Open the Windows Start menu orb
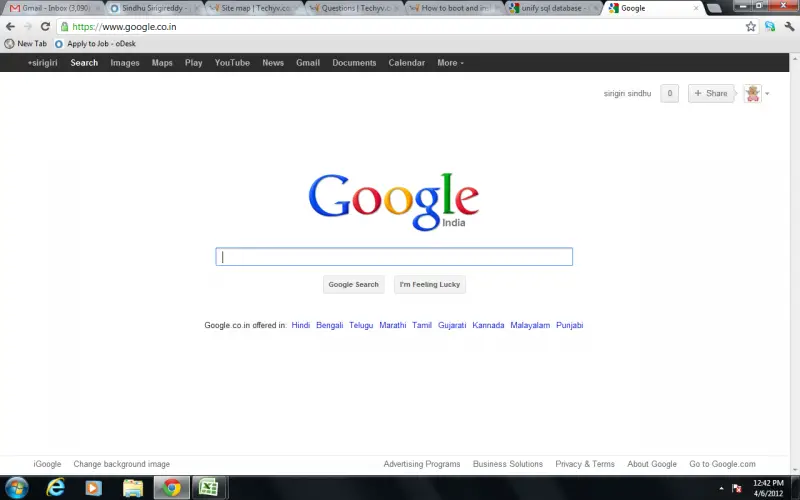The image size is (800, 500). (x=16, y=488)
